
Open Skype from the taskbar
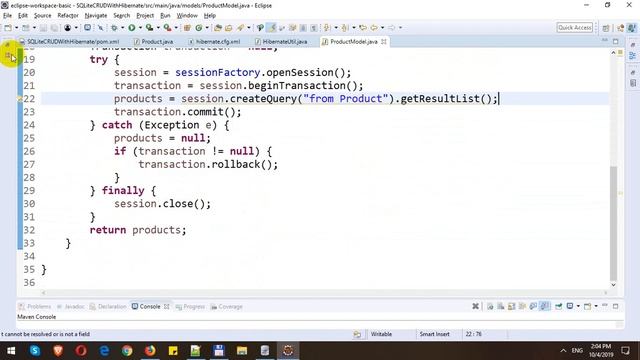point(35,351)
